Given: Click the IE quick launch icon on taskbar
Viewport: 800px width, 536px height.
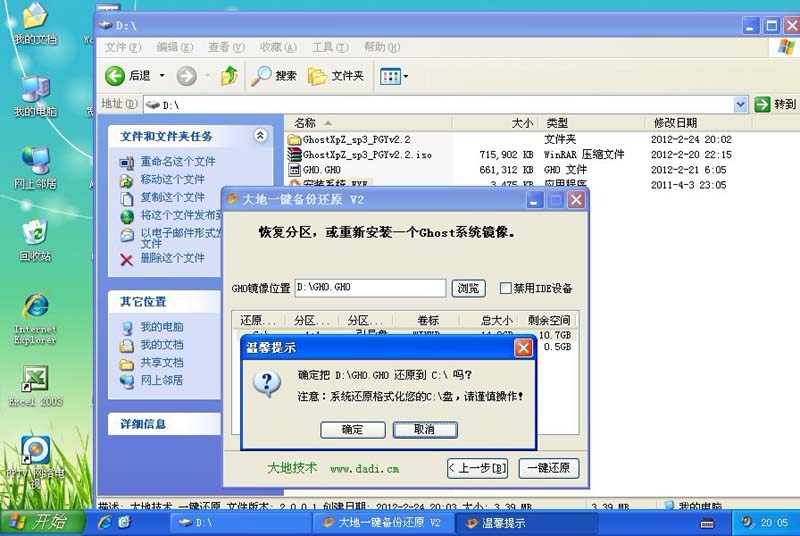Looking at the screenshot, I should coord(105,522).
